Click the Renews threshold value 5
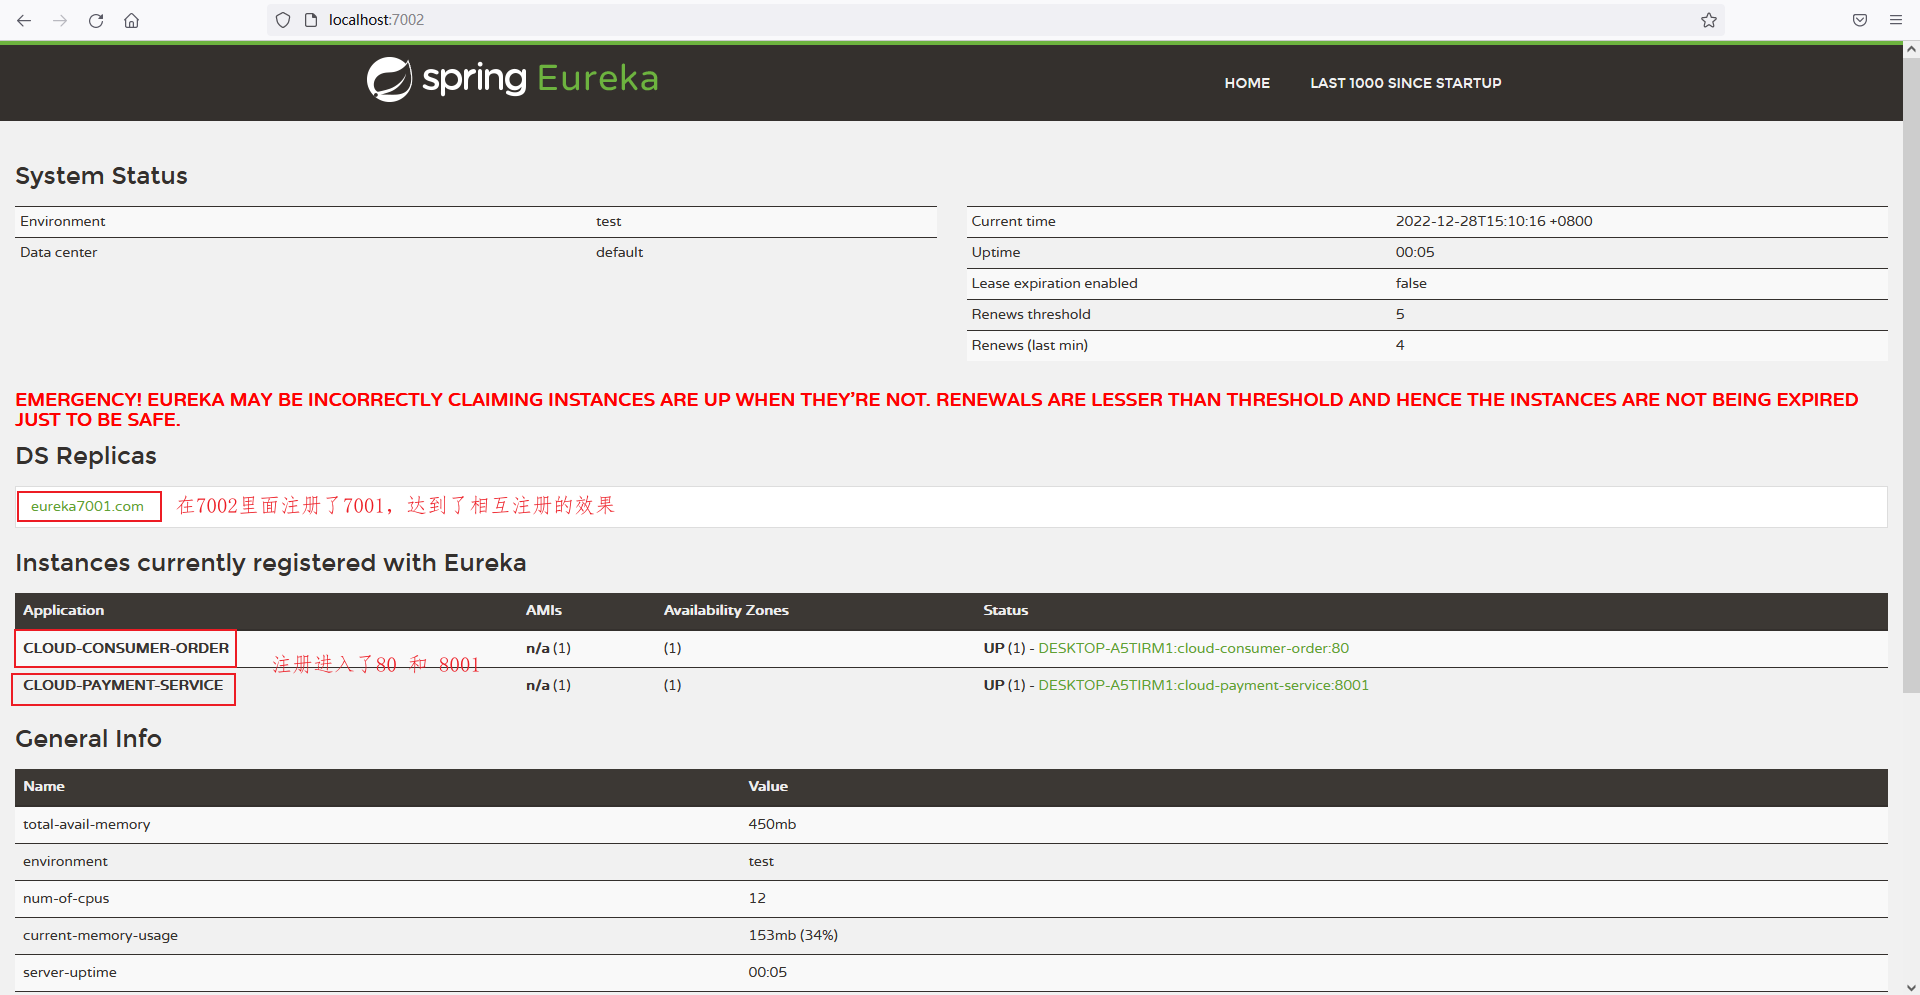The image size is (1920, 995). point(1400,314)
